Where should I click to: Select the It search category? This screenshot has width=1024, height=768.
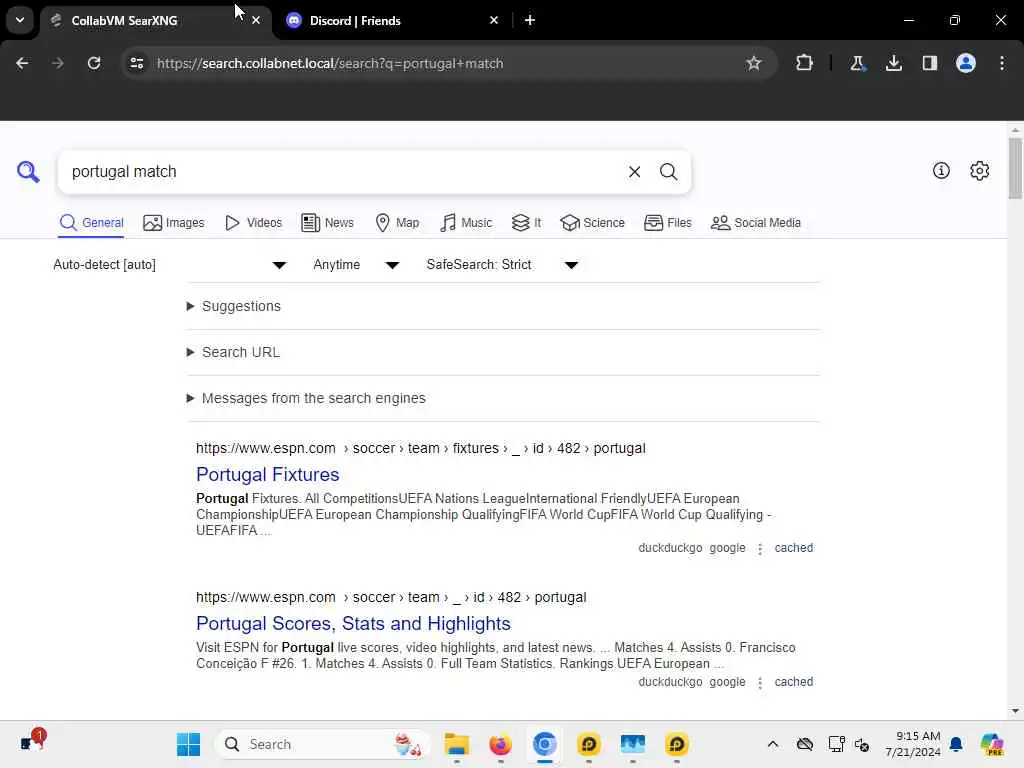(x=526, y=223)
